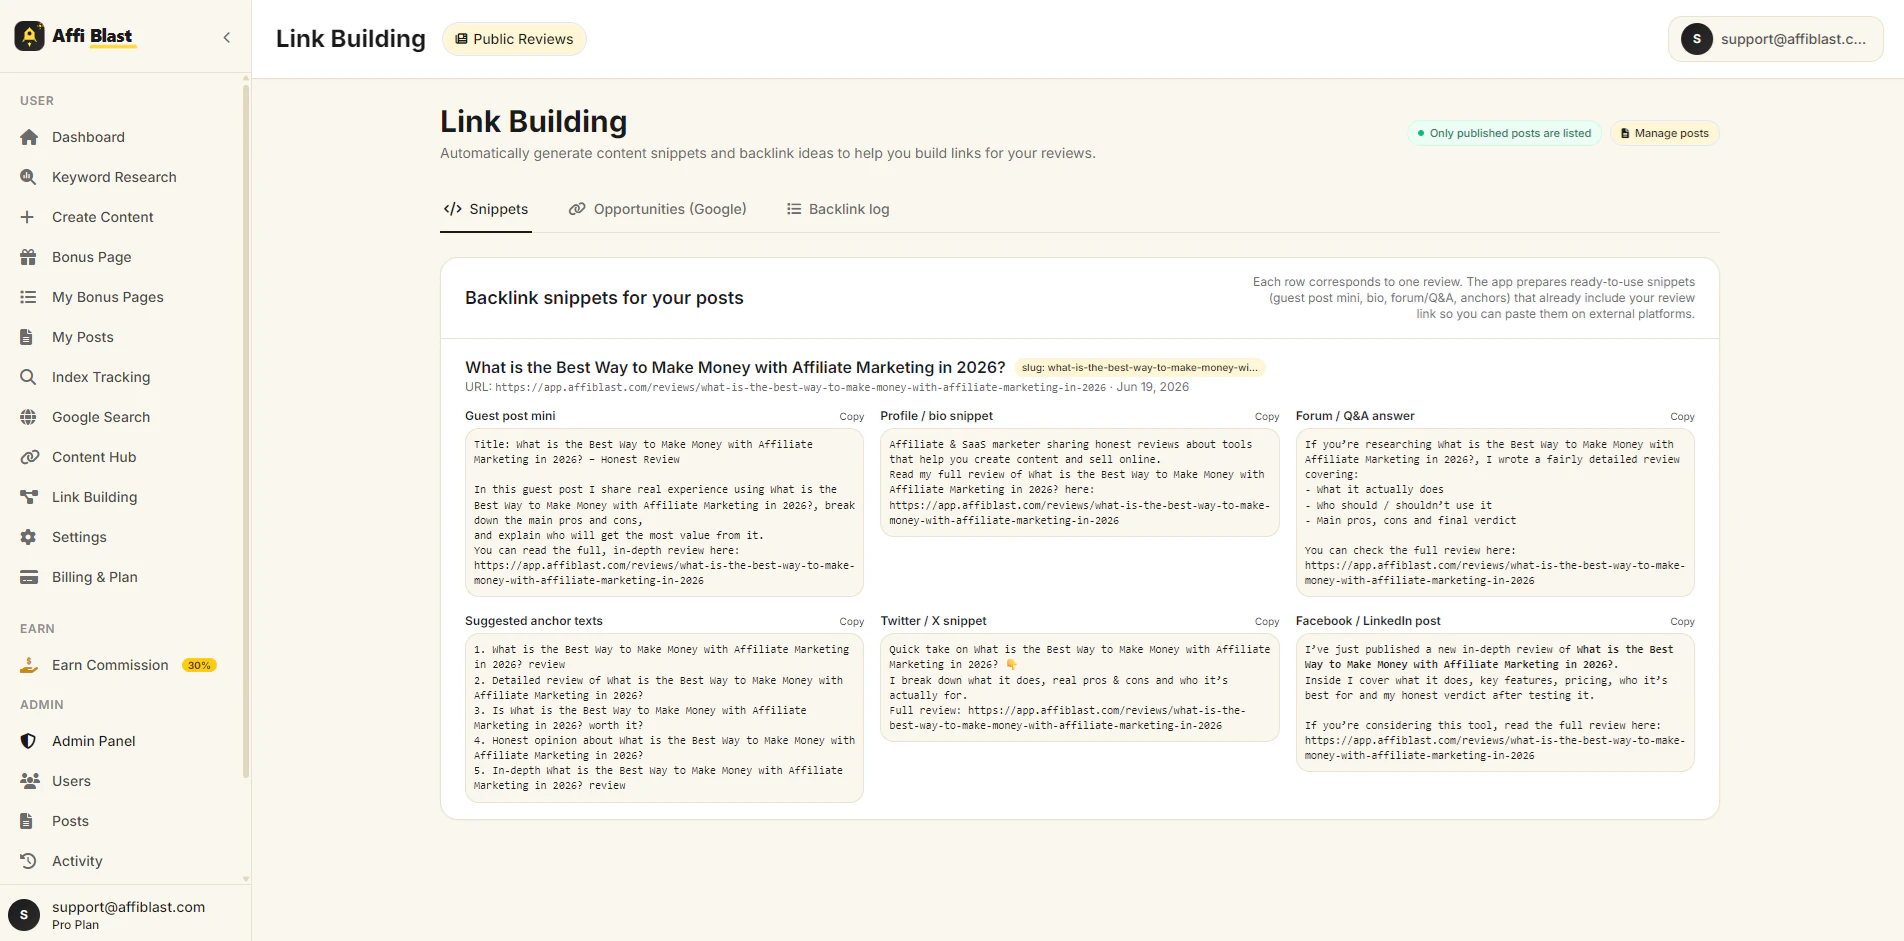Click the Backlink log list icon
Viewport: 1904px width, 941px height.
tap(794, 209)
